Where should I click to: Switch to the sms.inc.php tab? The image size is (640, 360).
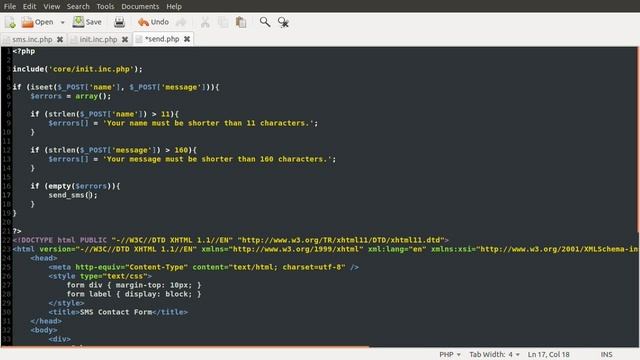32,39
